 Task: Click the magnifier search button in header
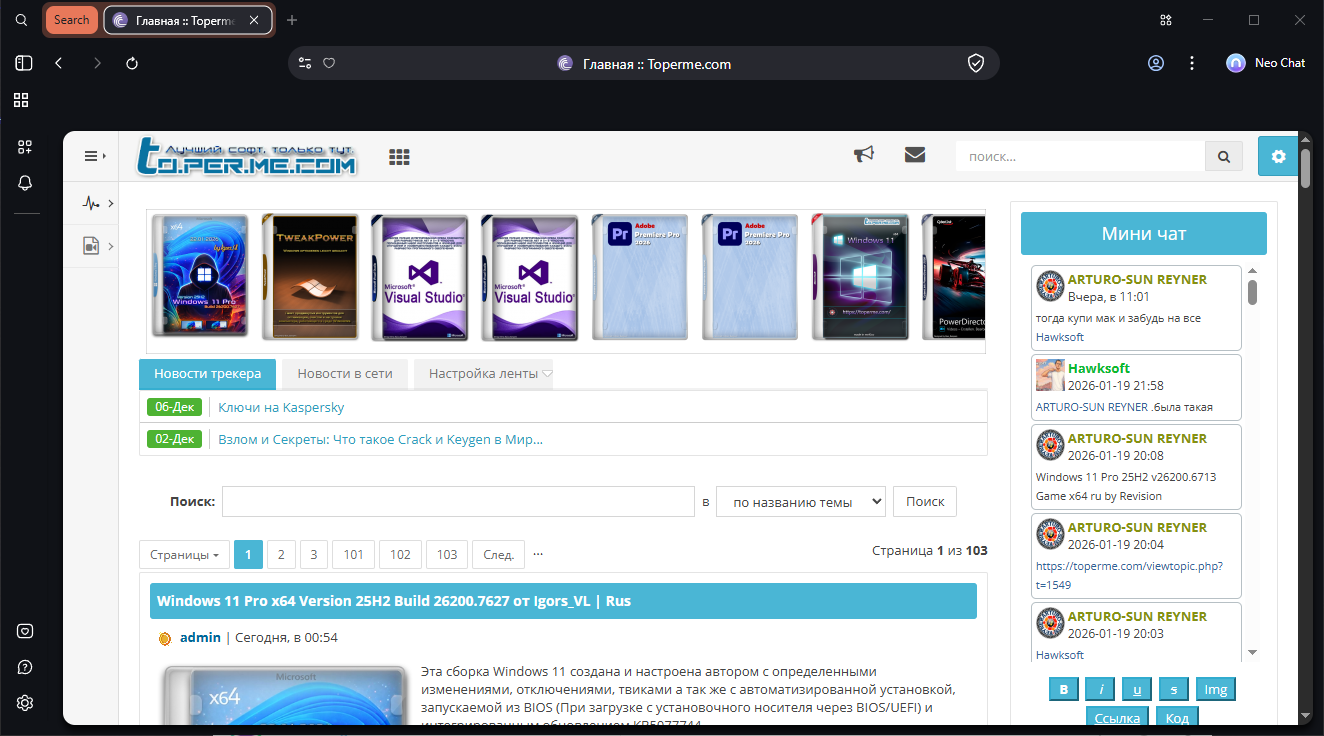point(1223,156)
